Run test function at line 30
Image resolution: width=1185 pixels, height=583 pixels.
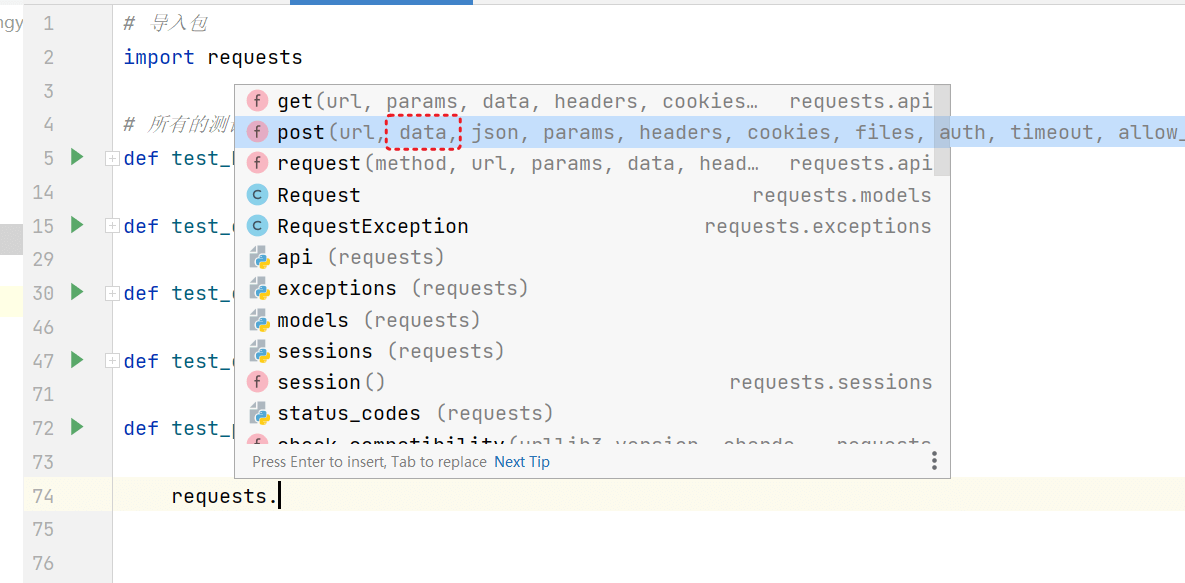[x=77, y=292]
